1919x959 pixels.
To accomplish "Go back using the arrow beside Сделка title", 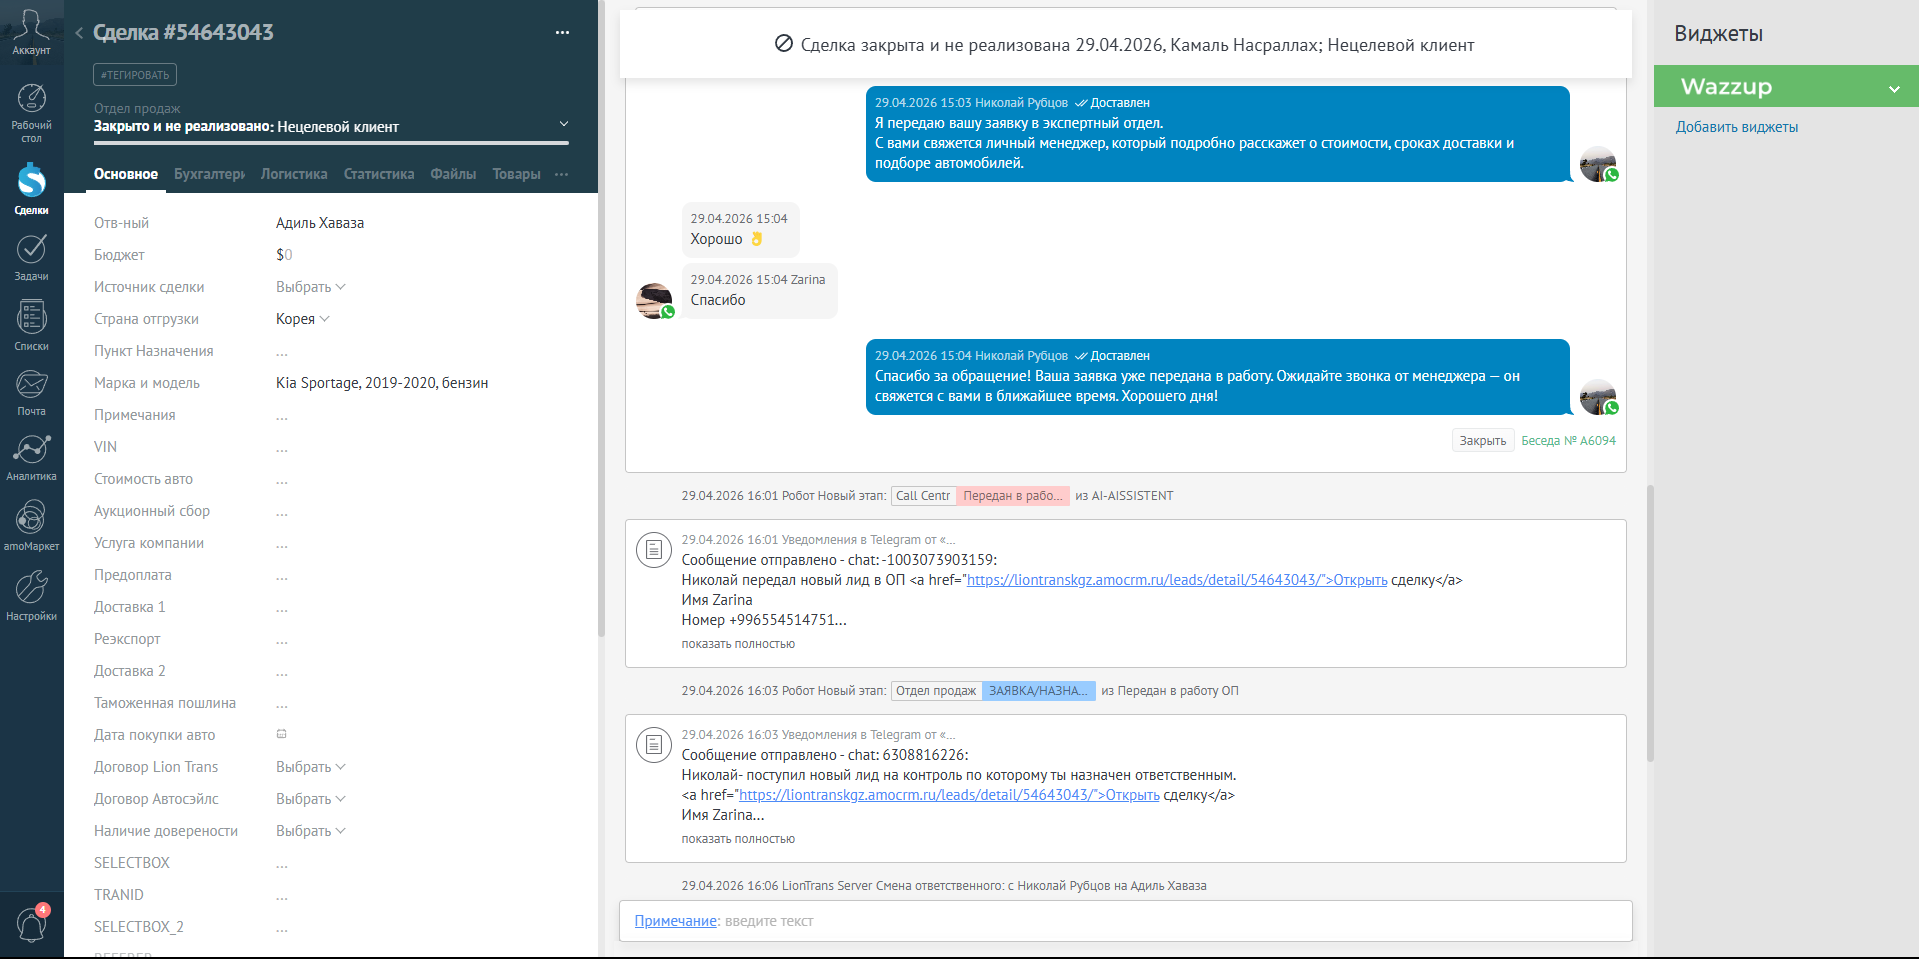I will click(79, 33).
